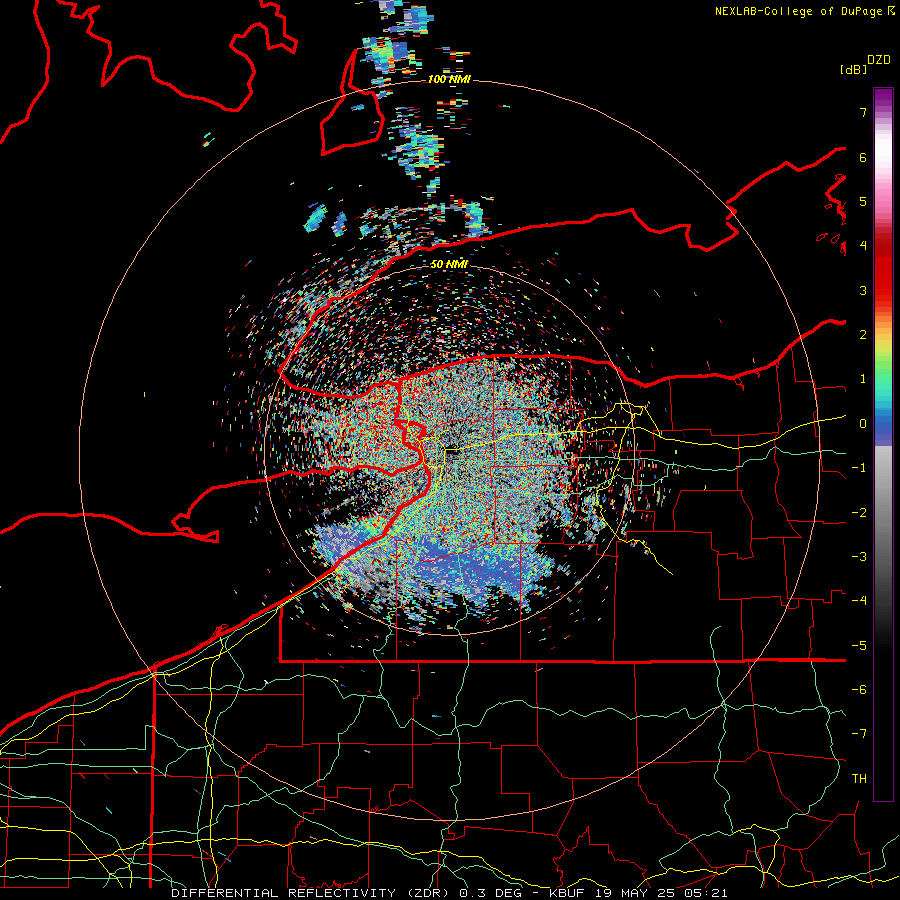Click the -7 dB scale label
Viewport: 900px width, 900px height.
point(859,734)
